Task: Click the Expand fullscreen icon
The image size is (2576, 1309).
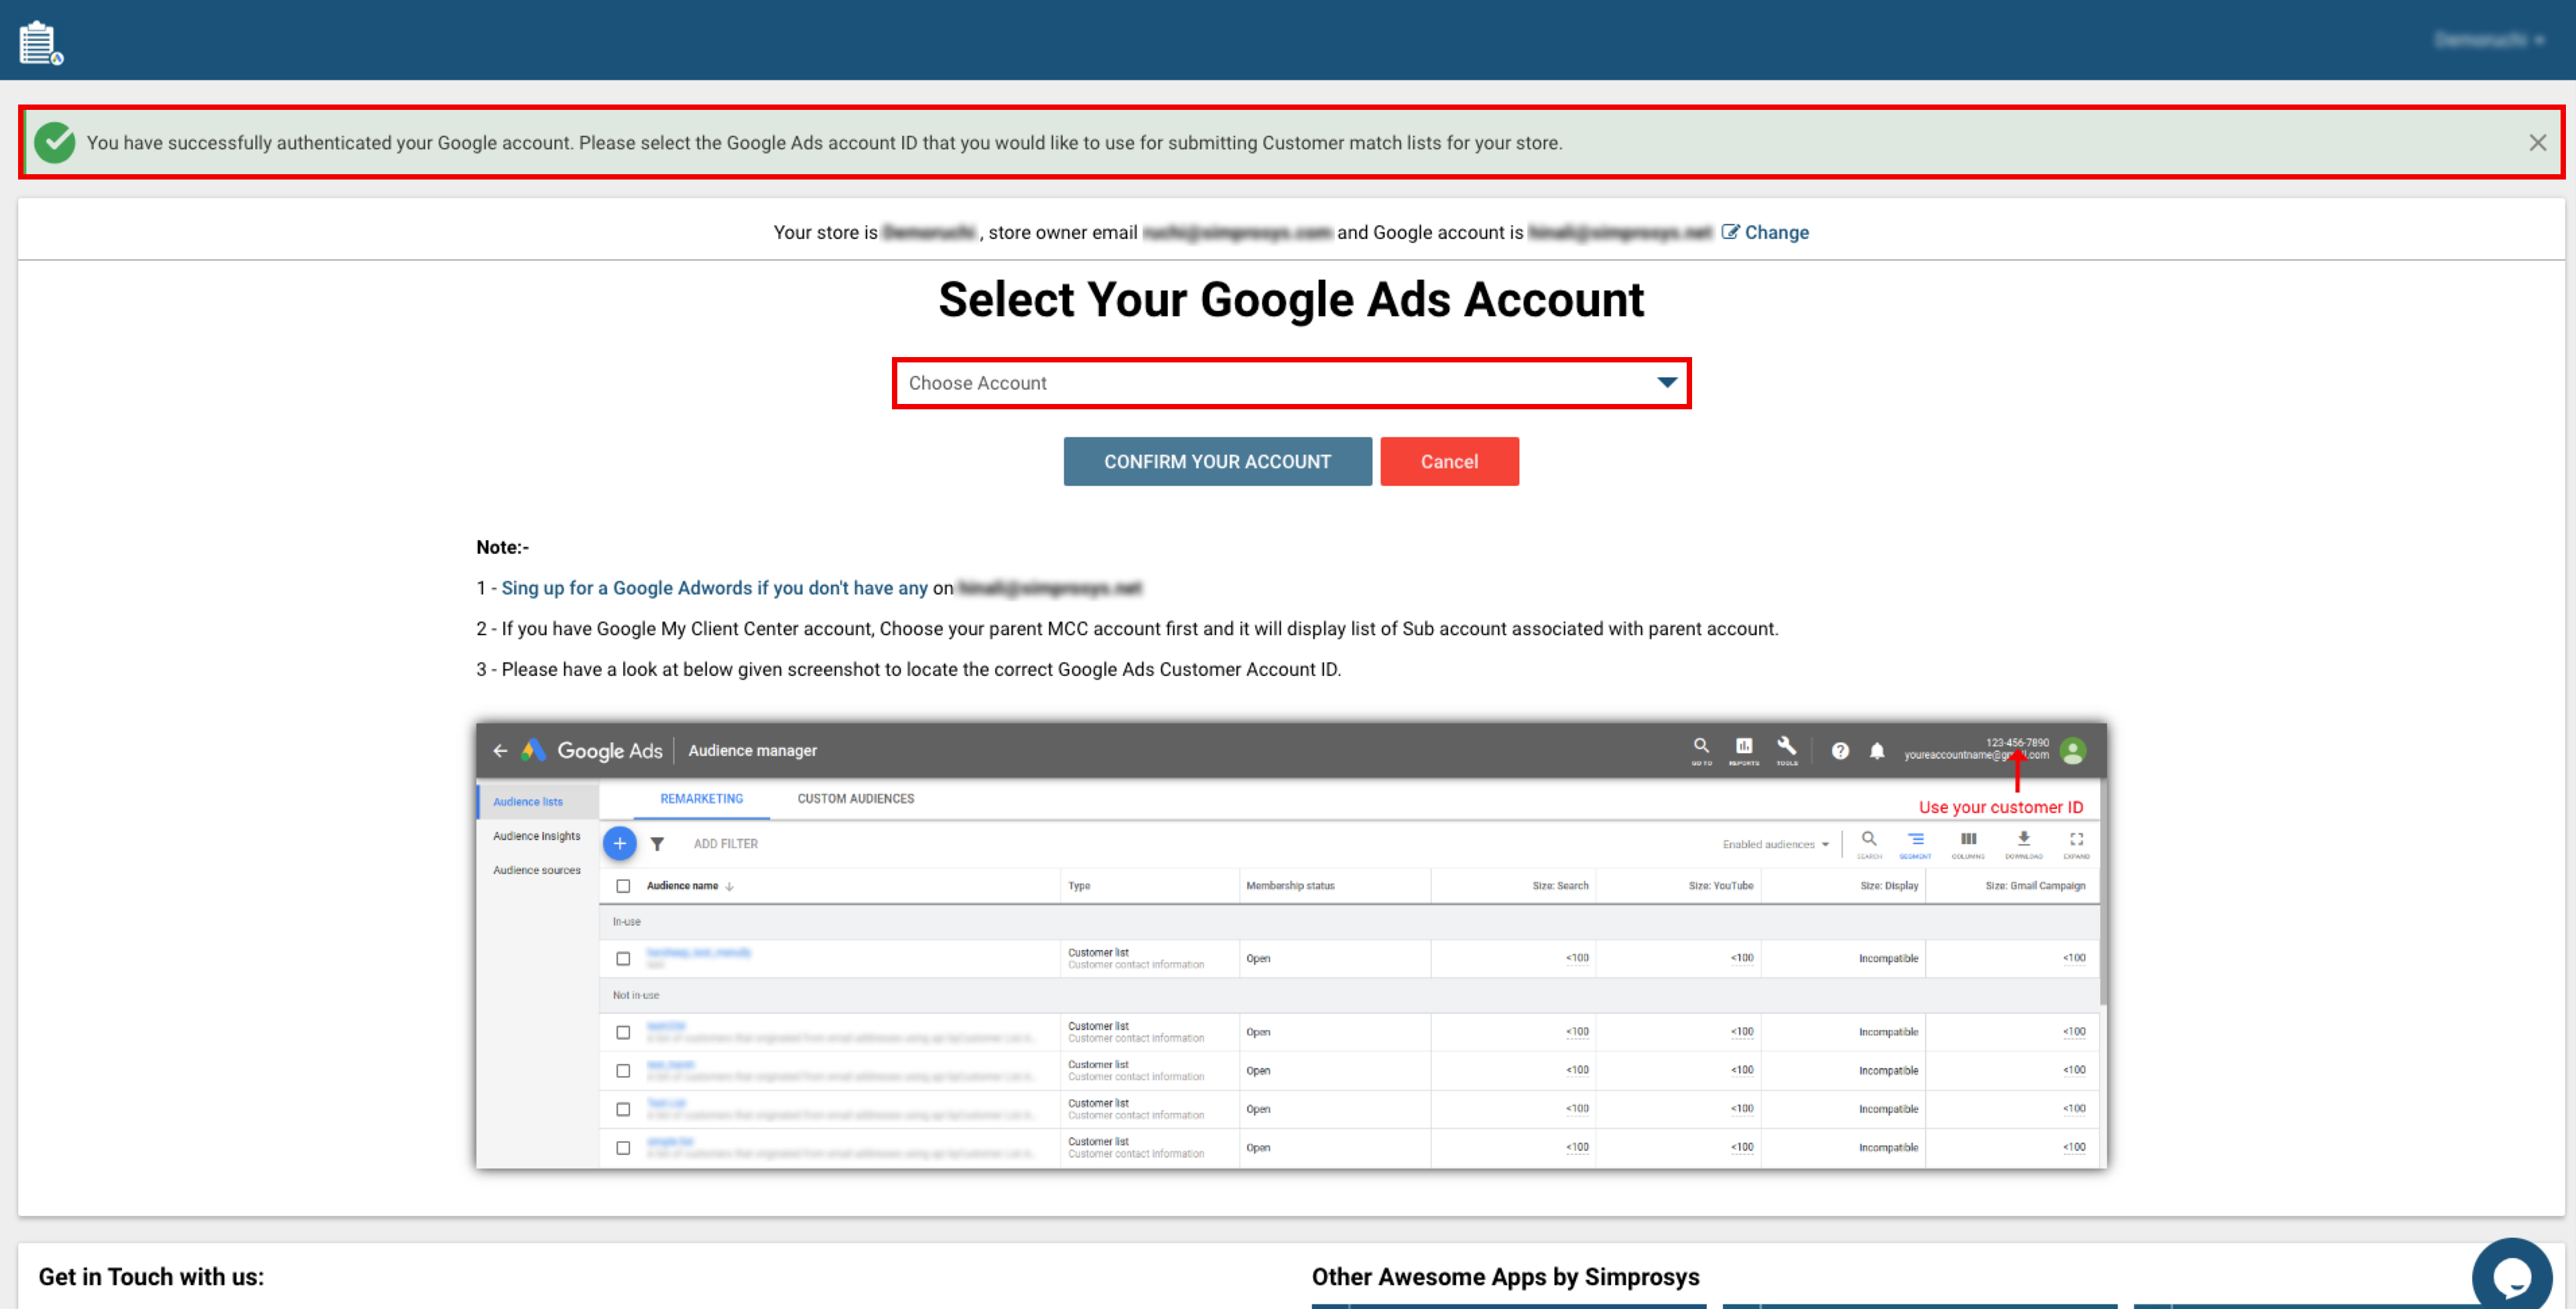Action: click(x=2077, y=844)
